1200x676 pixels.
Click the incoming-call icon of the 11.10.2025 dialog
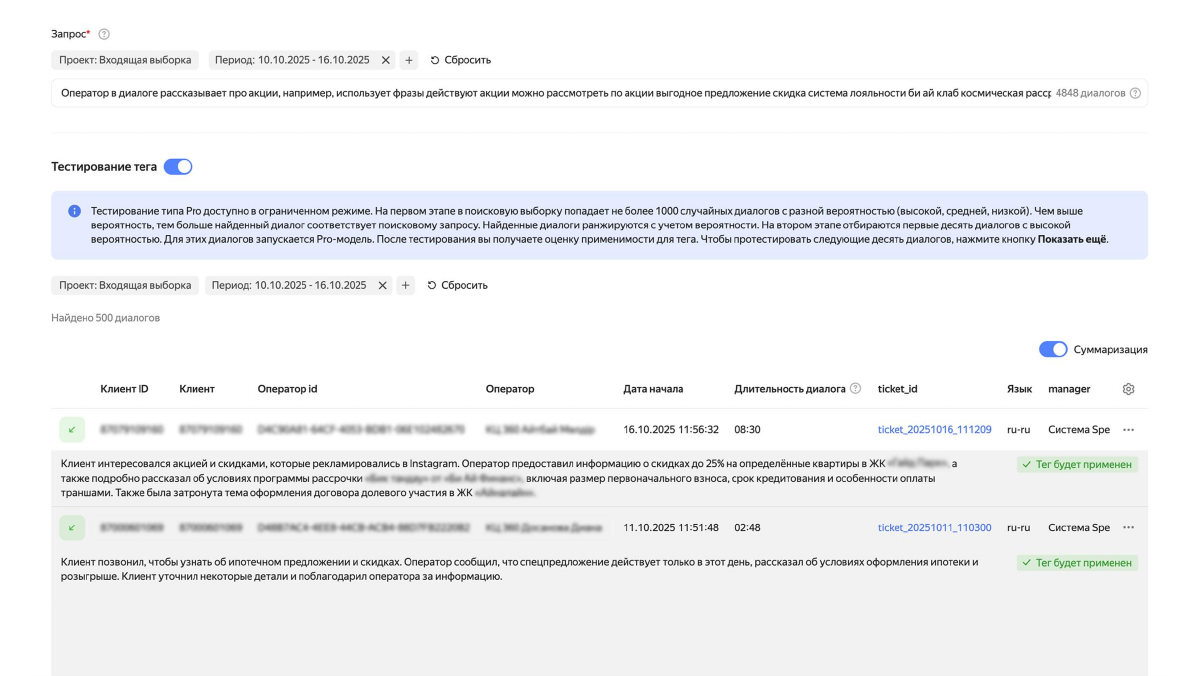[71, 528]
